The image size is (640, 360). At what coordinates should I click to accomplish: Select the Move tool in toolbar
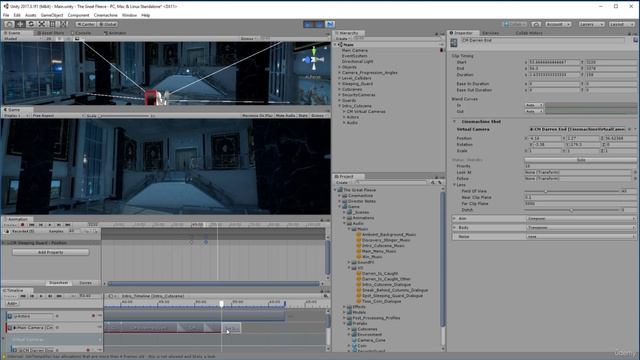[x=20, y=24]
